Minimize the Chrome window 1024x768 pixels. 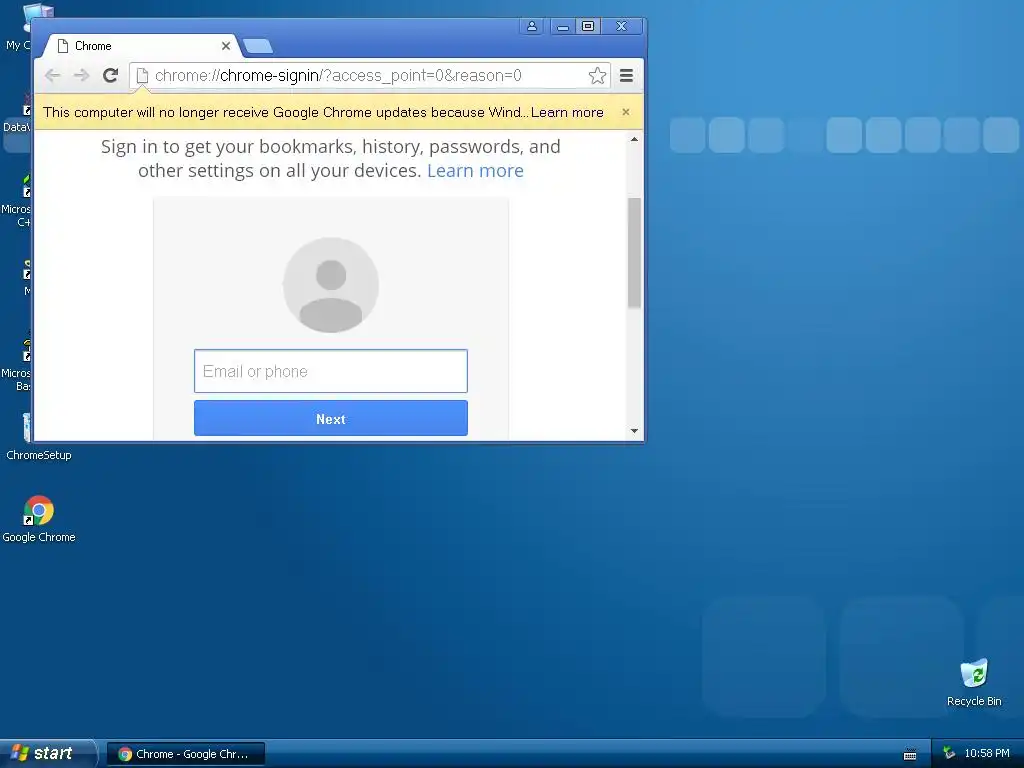click(x=562, y=26)
